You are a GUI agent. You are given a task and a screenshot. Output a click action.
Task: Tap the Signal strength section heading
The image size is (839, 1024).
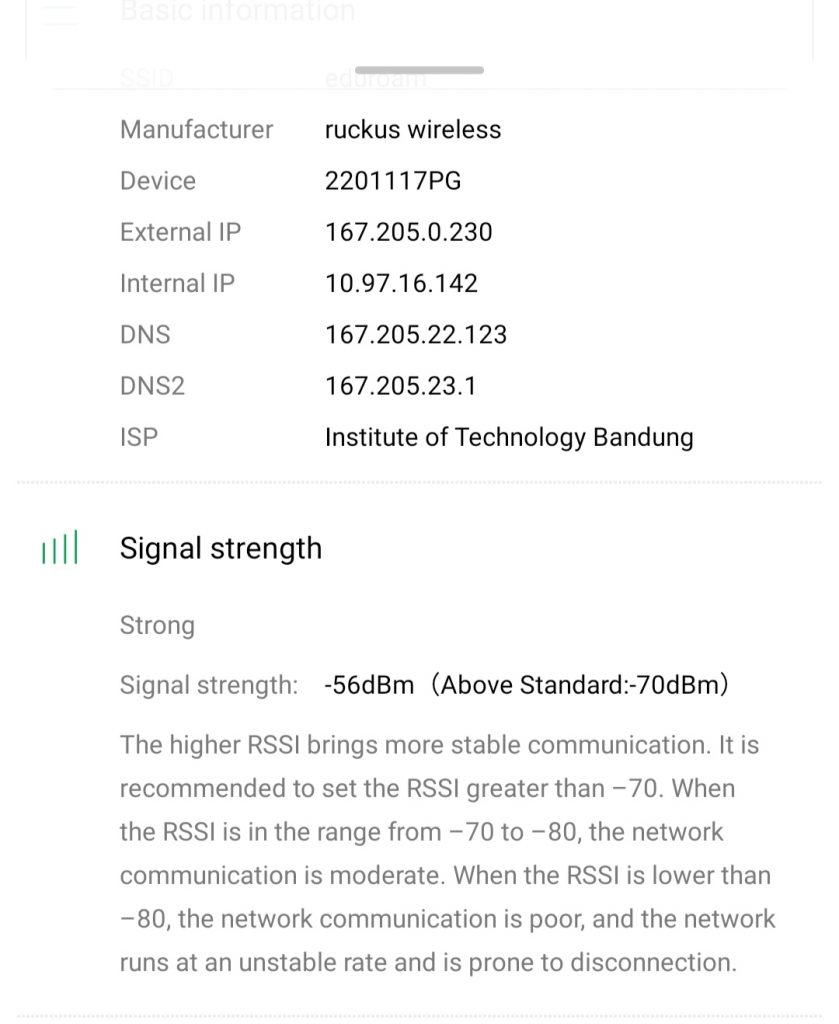pyautogui.click(x=221, y=548)
